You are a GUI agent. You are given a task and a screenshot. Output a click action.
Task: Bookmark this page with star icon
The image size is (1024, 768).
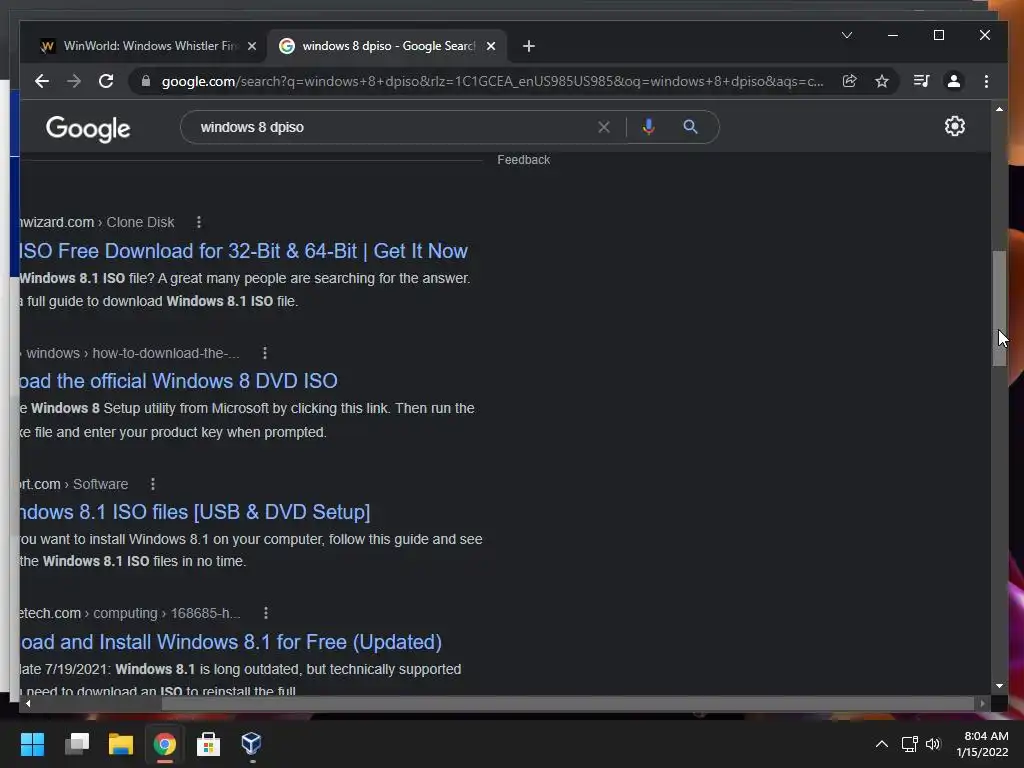tap(882, 81)
